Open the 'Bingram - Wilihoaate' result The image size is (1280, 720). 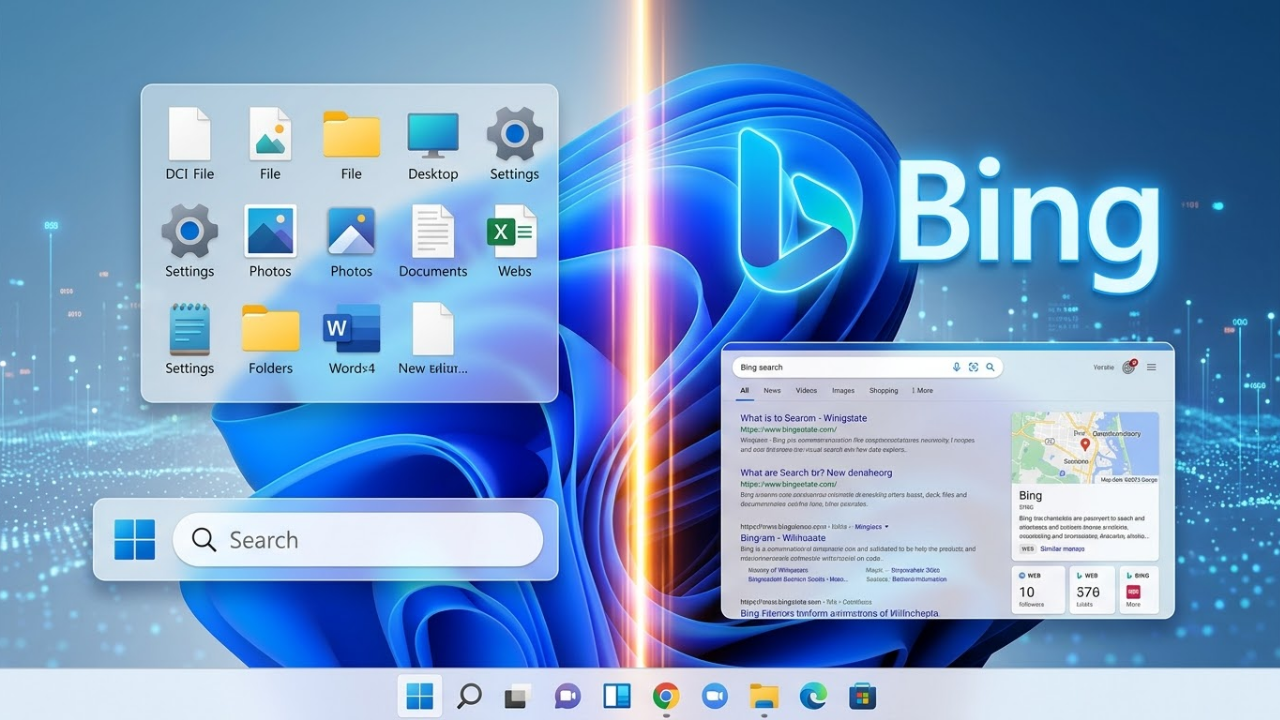(783, 538)
